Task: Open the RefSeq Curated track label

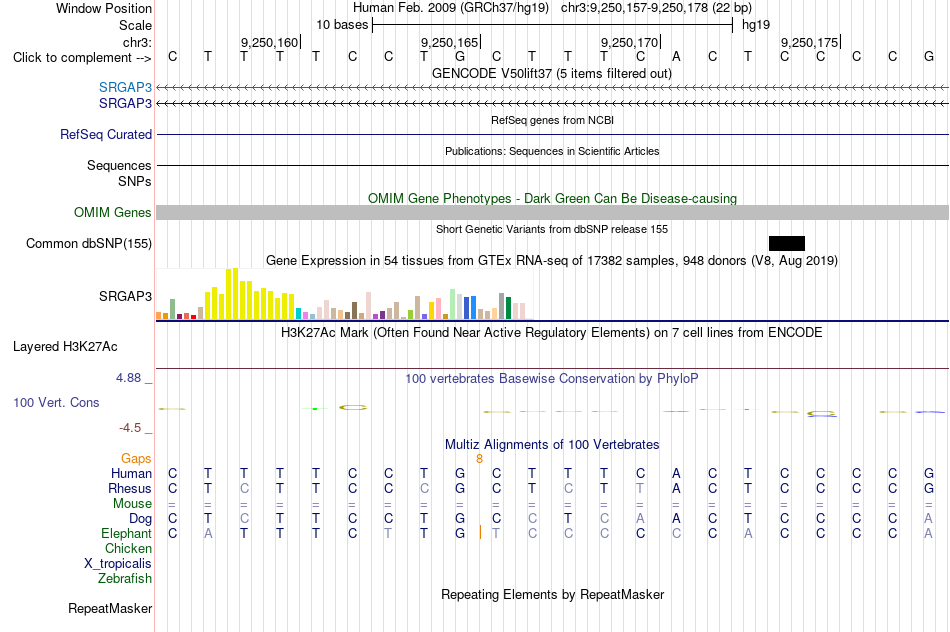Action: coord(106,135)
